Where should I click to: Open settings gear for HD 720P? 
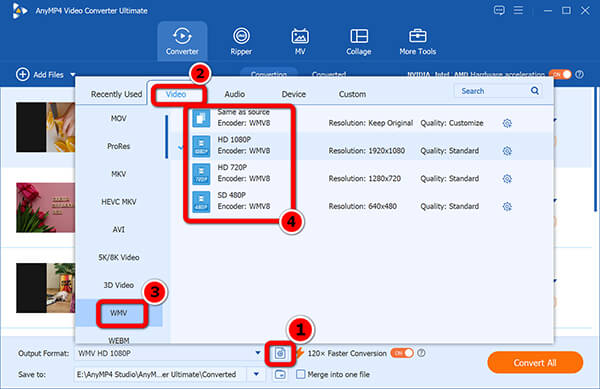point(507,179)
